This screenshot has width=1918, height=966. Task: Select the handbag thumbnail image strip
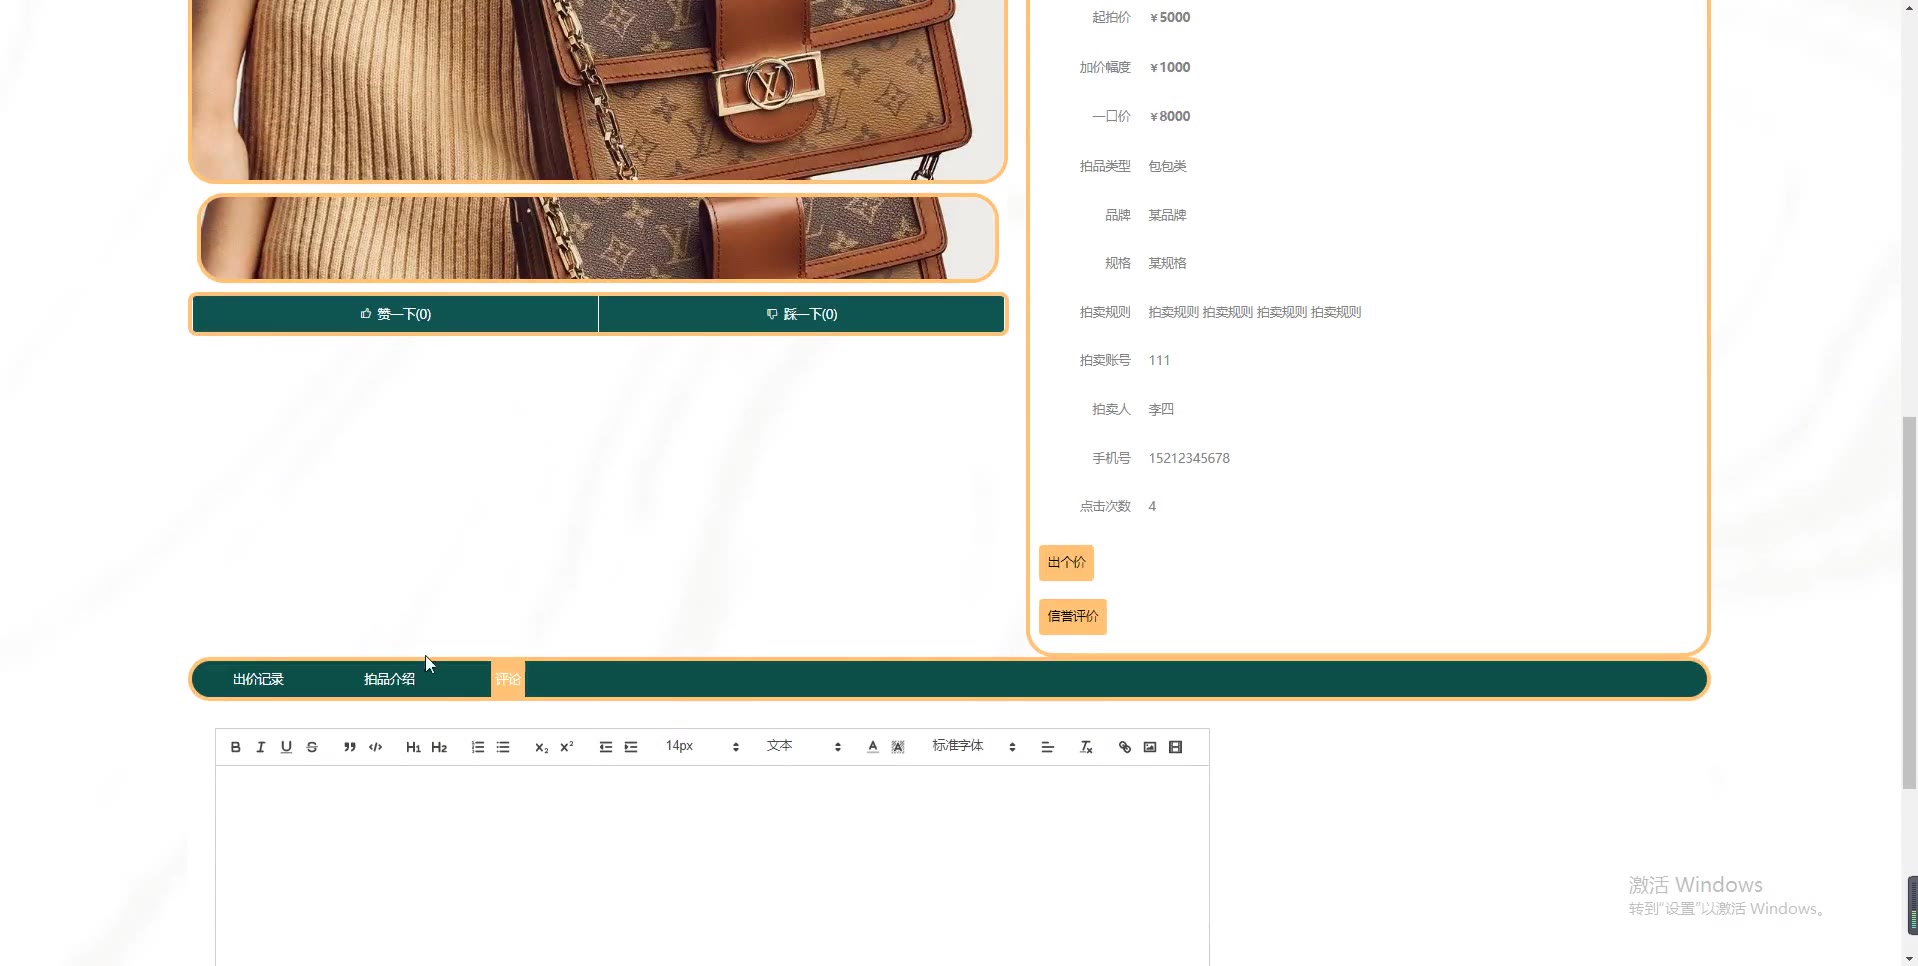[598, 238]
